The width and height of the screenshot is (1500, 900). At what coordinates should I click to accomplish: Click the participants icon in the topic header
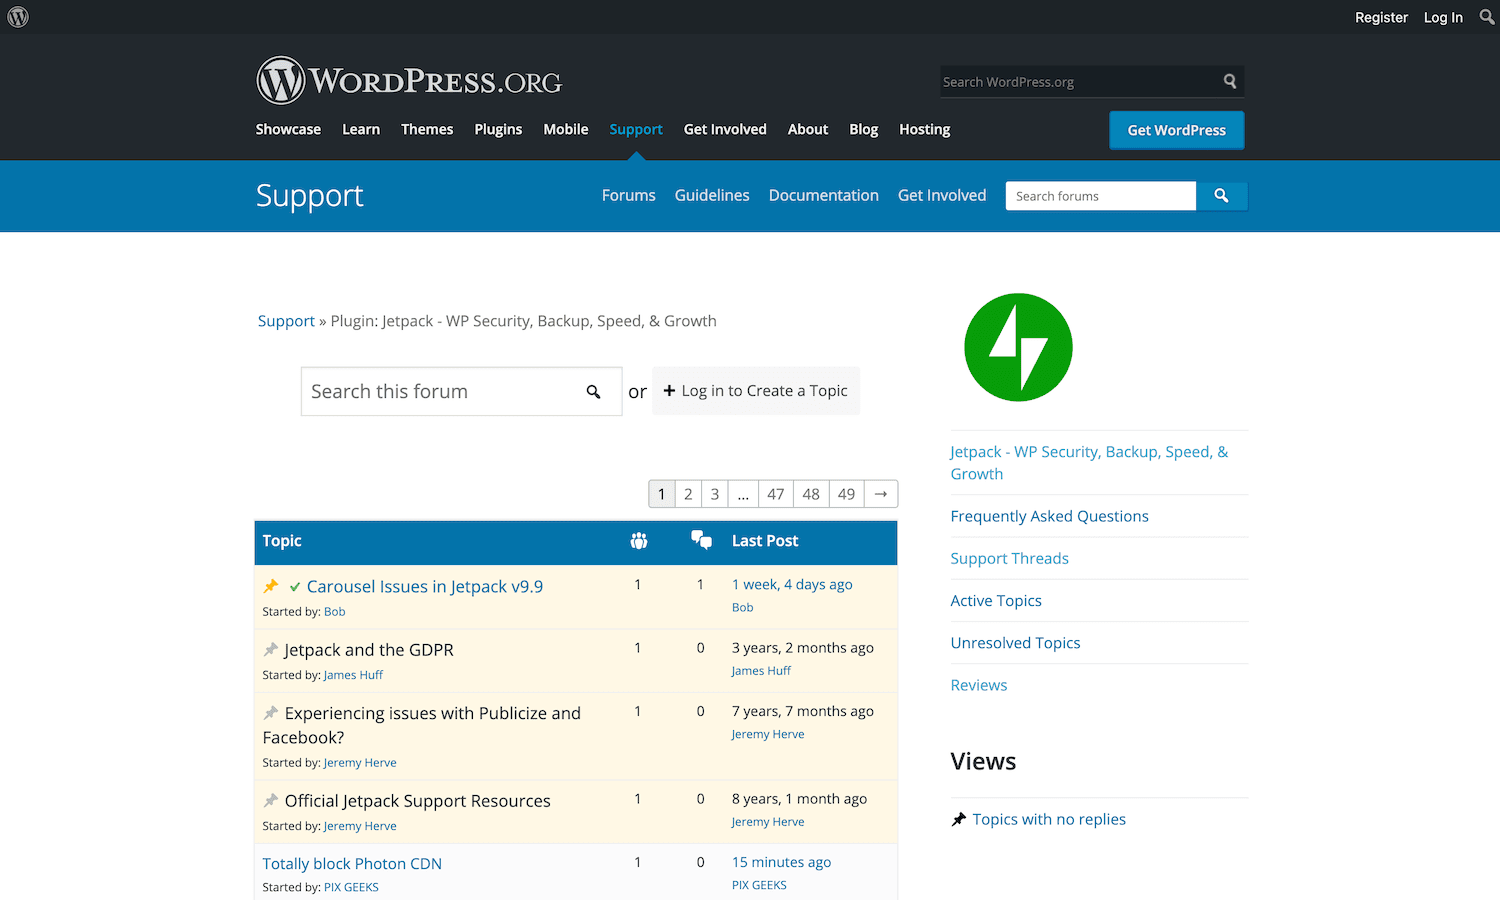click(x=639, y=540)
